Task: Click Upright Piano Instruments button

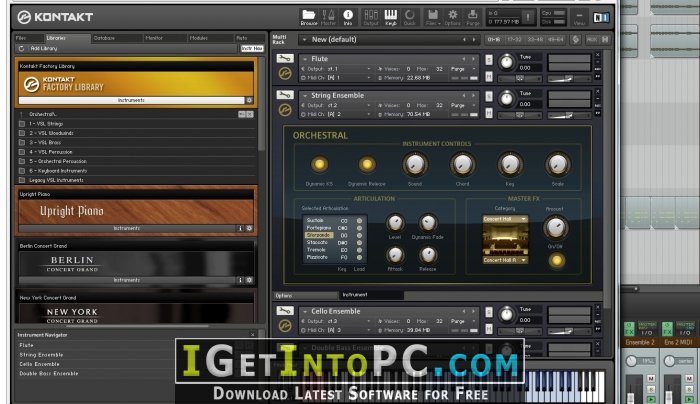Action: [x=127, y=228]
